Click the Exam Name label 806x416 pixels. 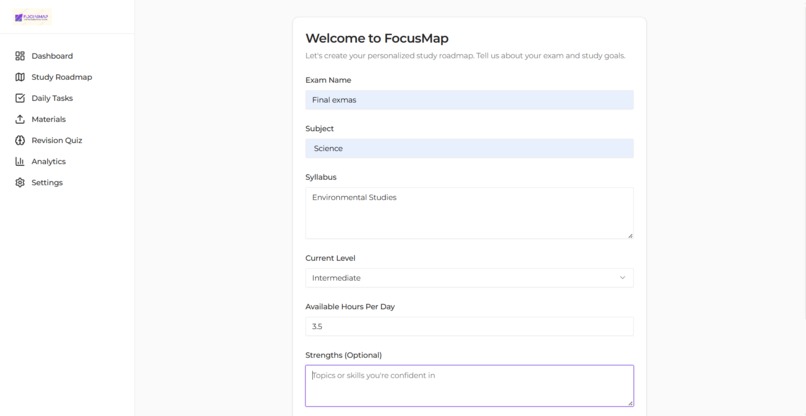pos(328,80)
